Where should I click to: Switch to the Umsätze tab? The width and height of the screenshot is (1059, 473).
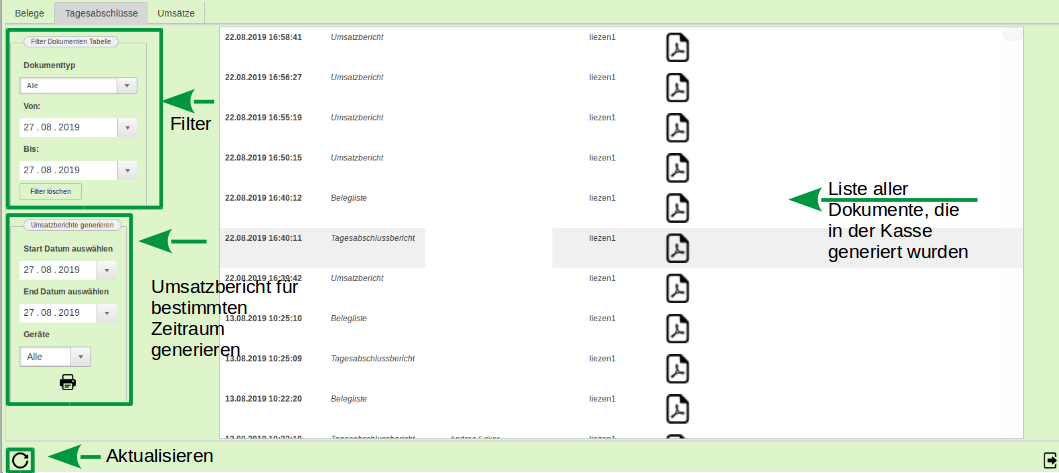(176, 12)
